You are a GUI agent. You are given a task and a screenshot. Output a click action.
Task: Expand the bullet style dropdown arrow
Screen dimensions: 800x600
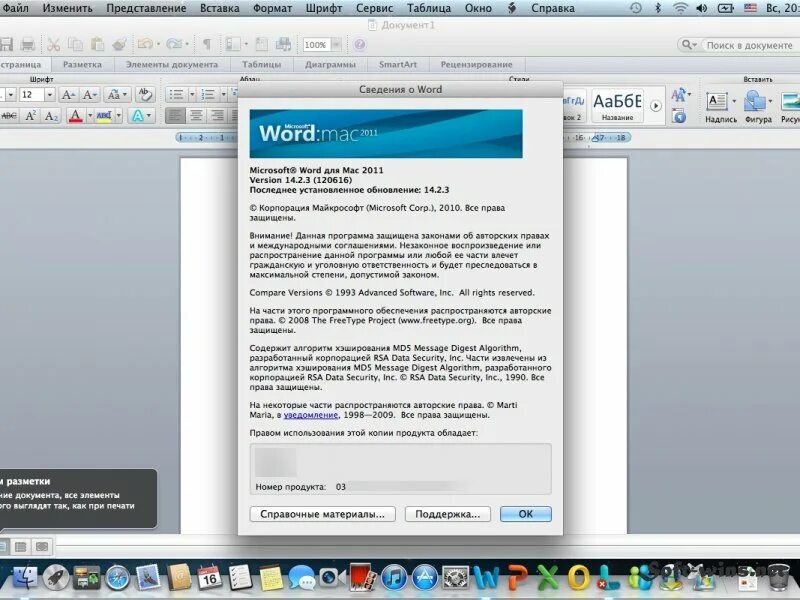pyautogui.click(x=192, y=95)
